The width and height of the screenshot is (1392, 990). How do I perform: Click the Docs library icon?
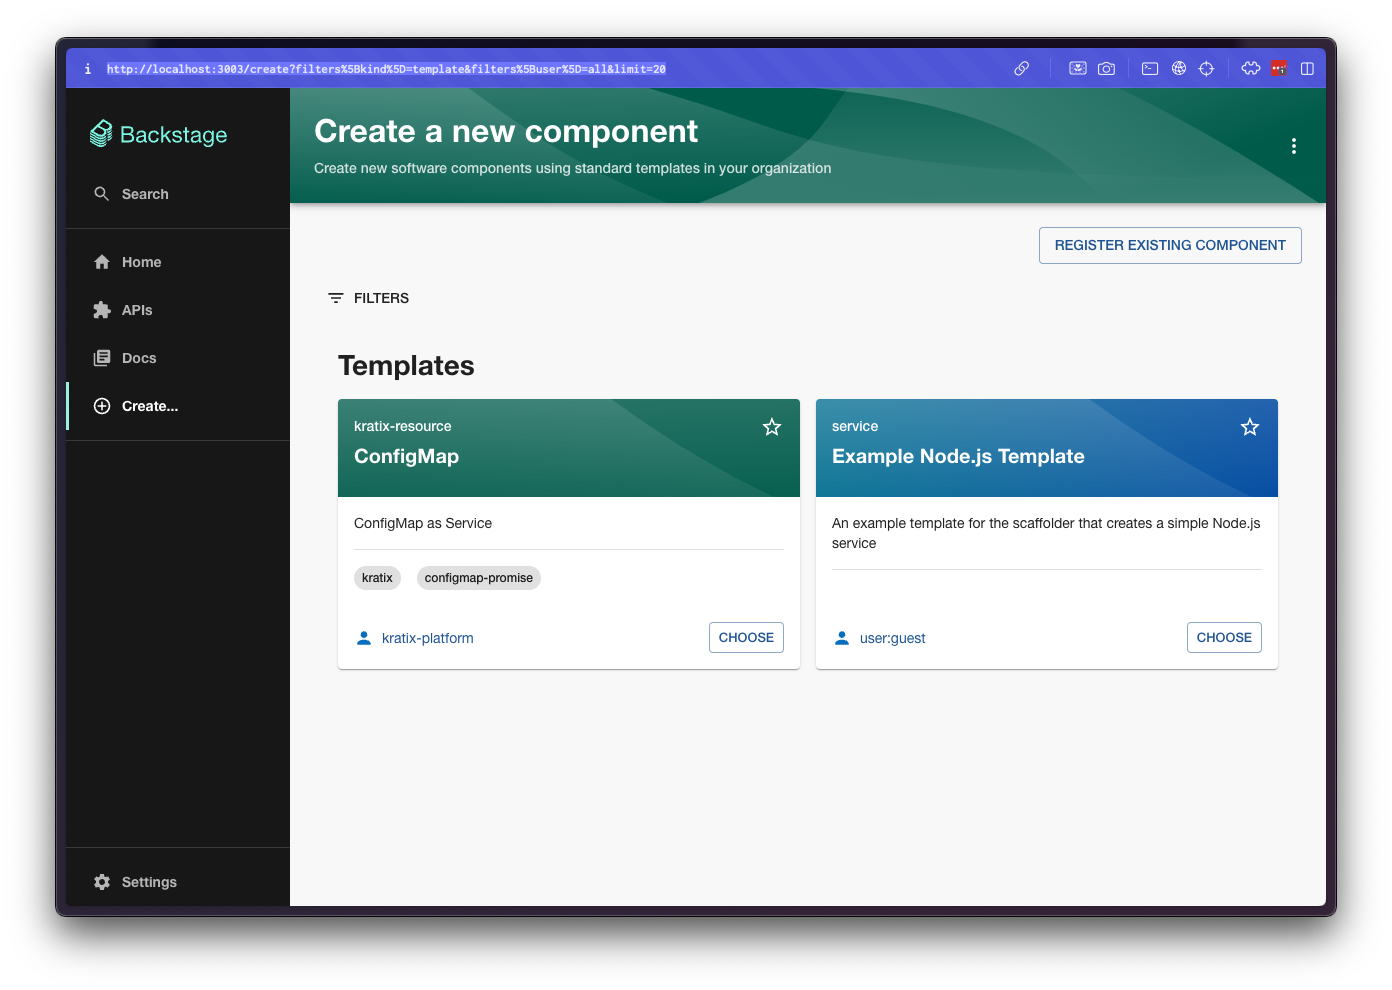102,358
